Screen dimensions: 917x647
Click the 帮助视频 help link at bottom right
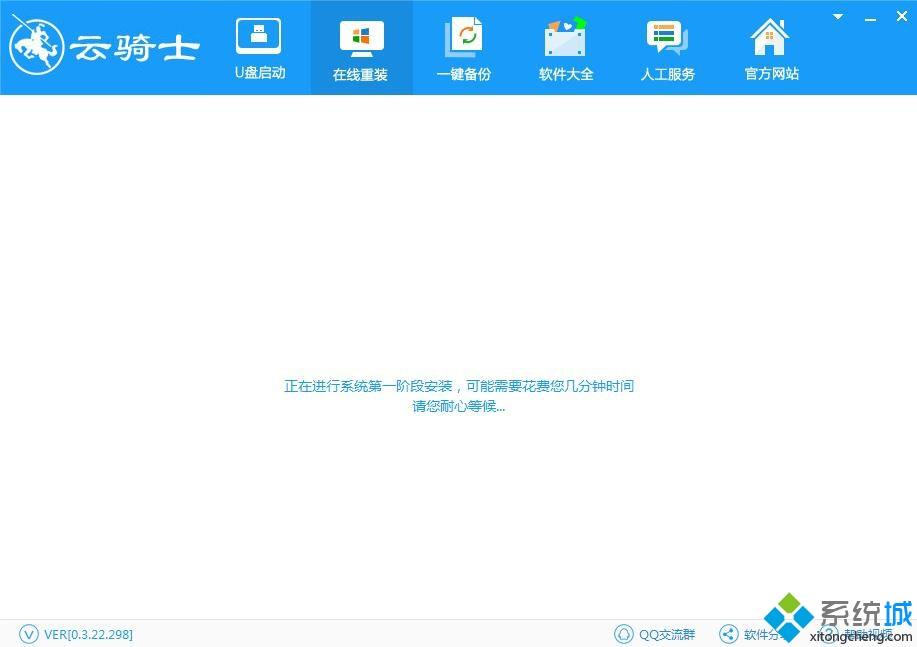866,634
